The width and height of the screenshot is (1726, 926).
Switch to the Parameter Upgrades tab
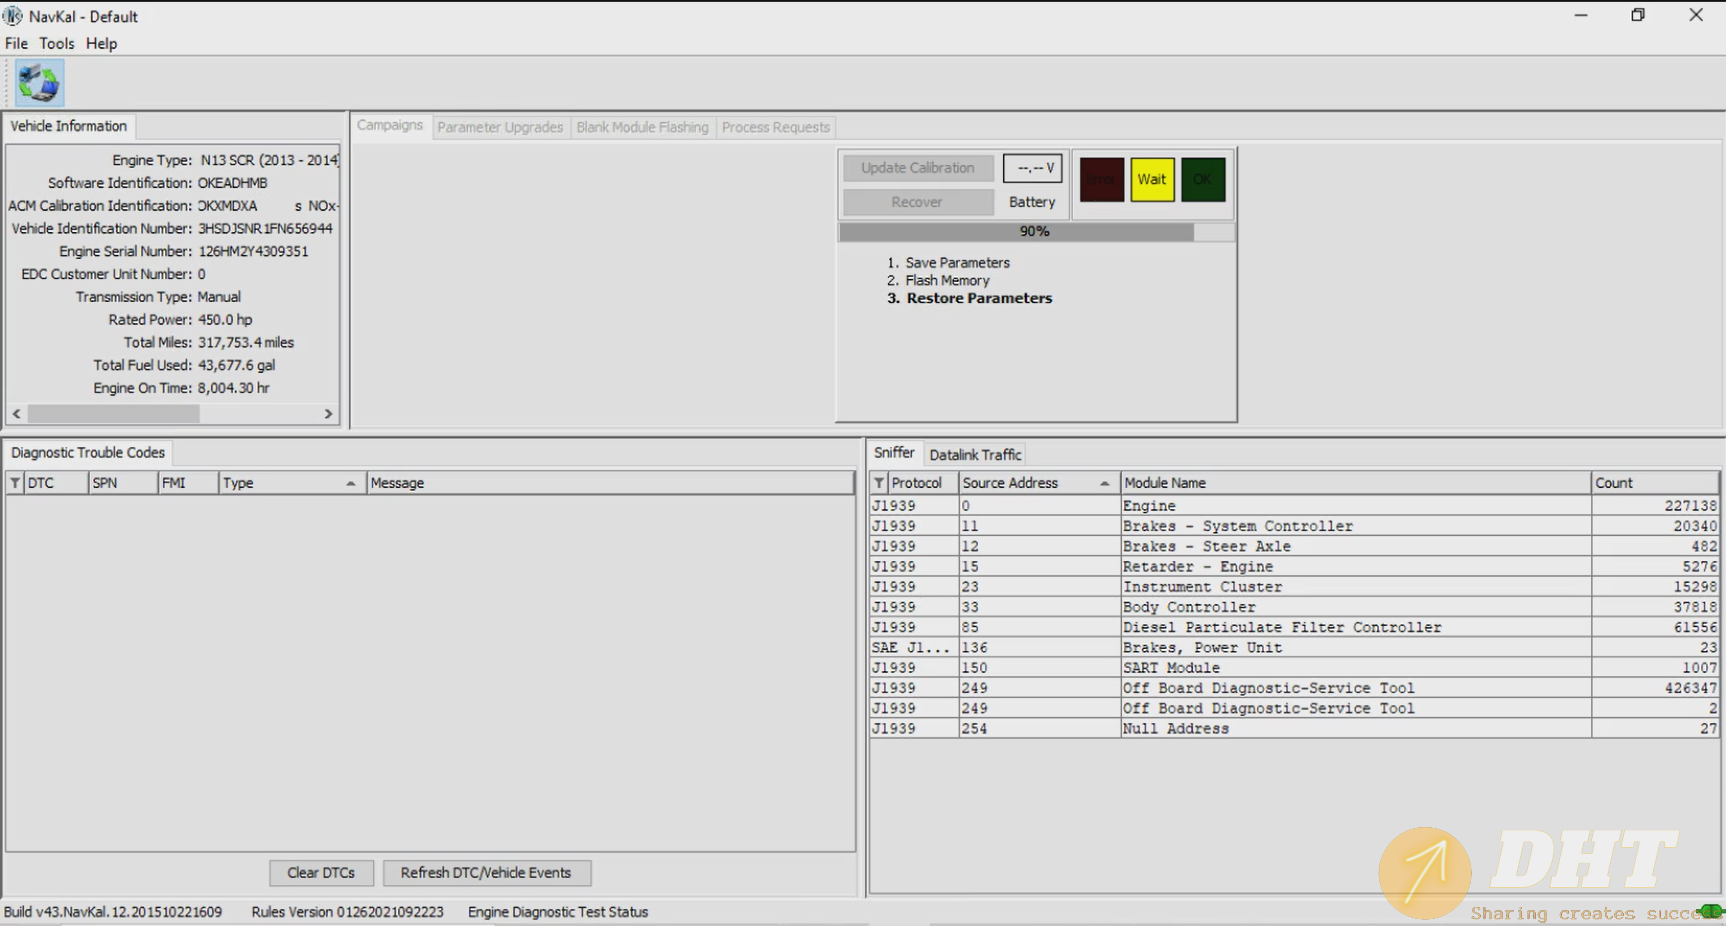coord(500,127)
